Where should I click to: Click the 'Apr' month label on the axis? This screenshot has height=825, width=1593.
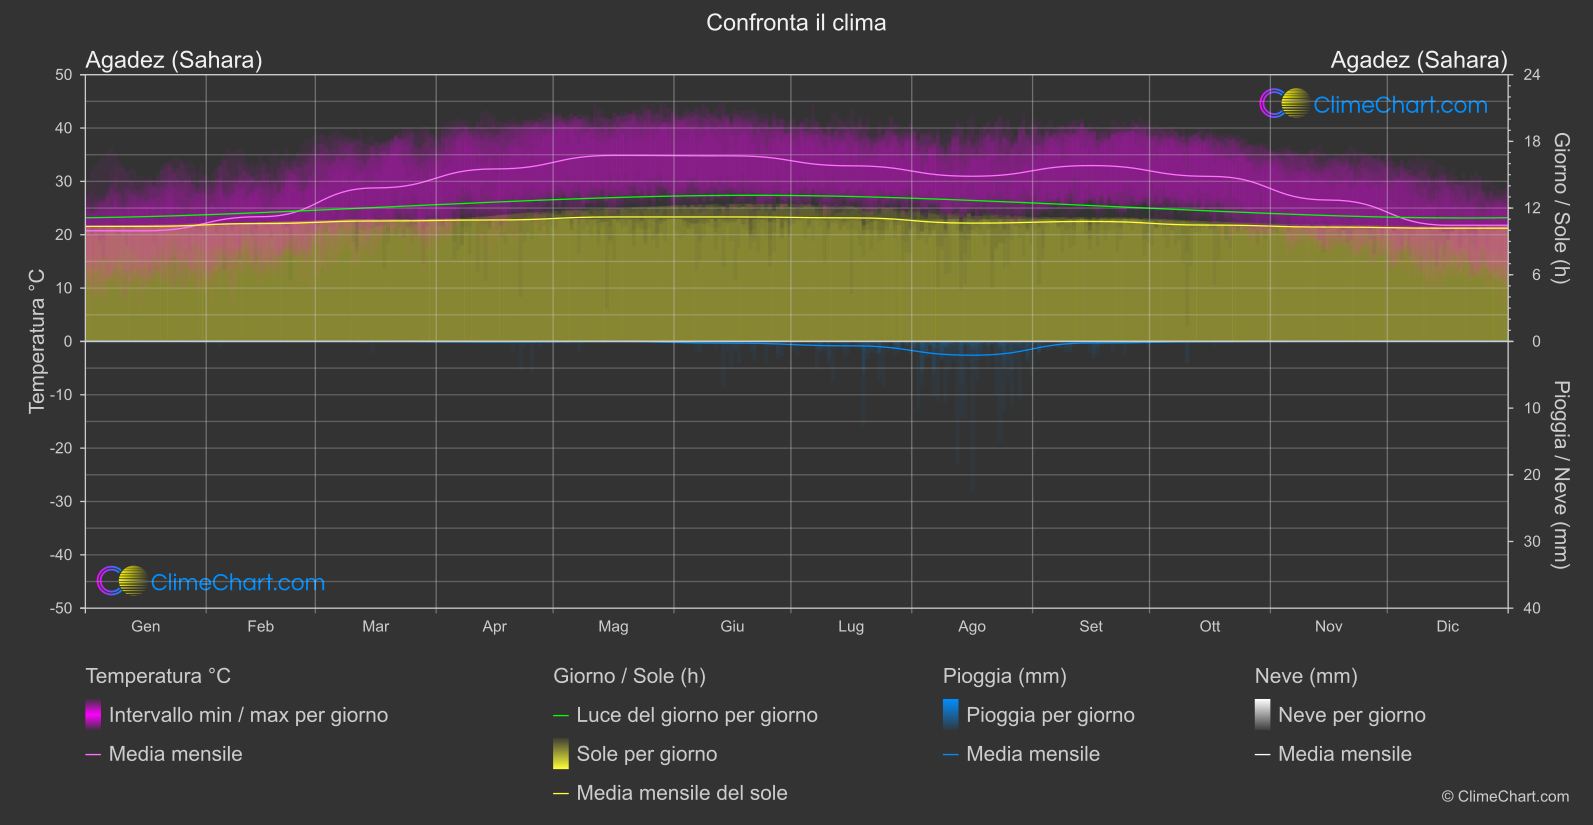click(x=494, y=626)
